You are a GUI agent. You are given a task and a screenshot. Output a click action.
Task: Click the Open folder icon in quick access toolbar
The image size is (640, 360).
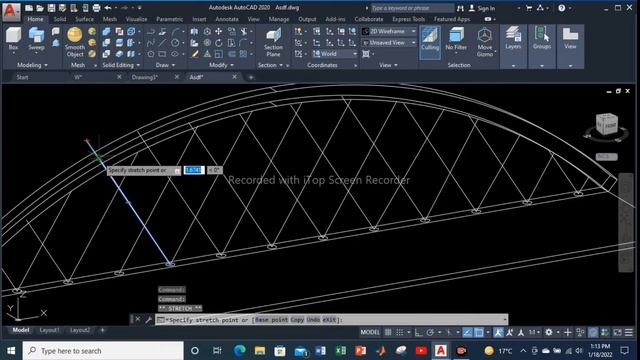click(40, 8)
